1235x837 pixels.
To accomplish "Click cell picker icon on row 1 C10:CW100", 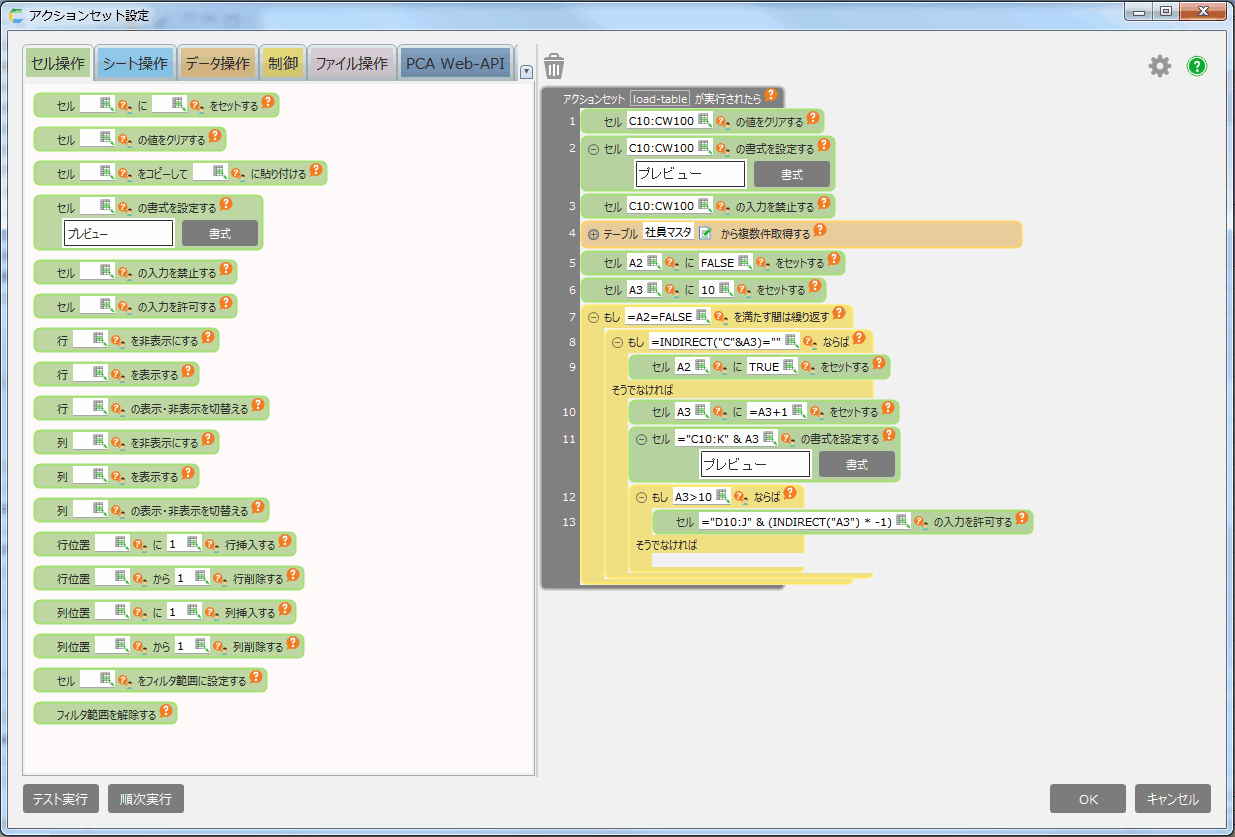I will coord(704,121).
